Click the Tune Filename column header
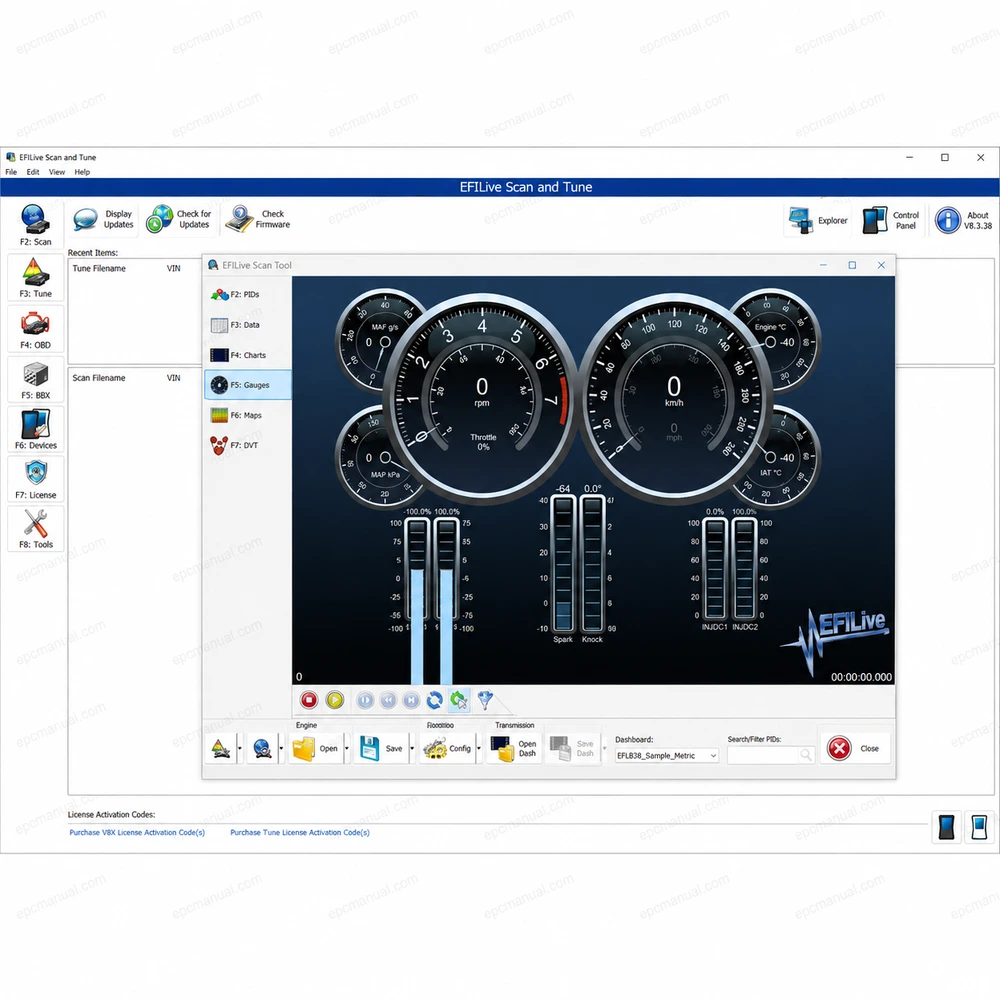This screenshot has width=1000, height=1000. point(99,268)
